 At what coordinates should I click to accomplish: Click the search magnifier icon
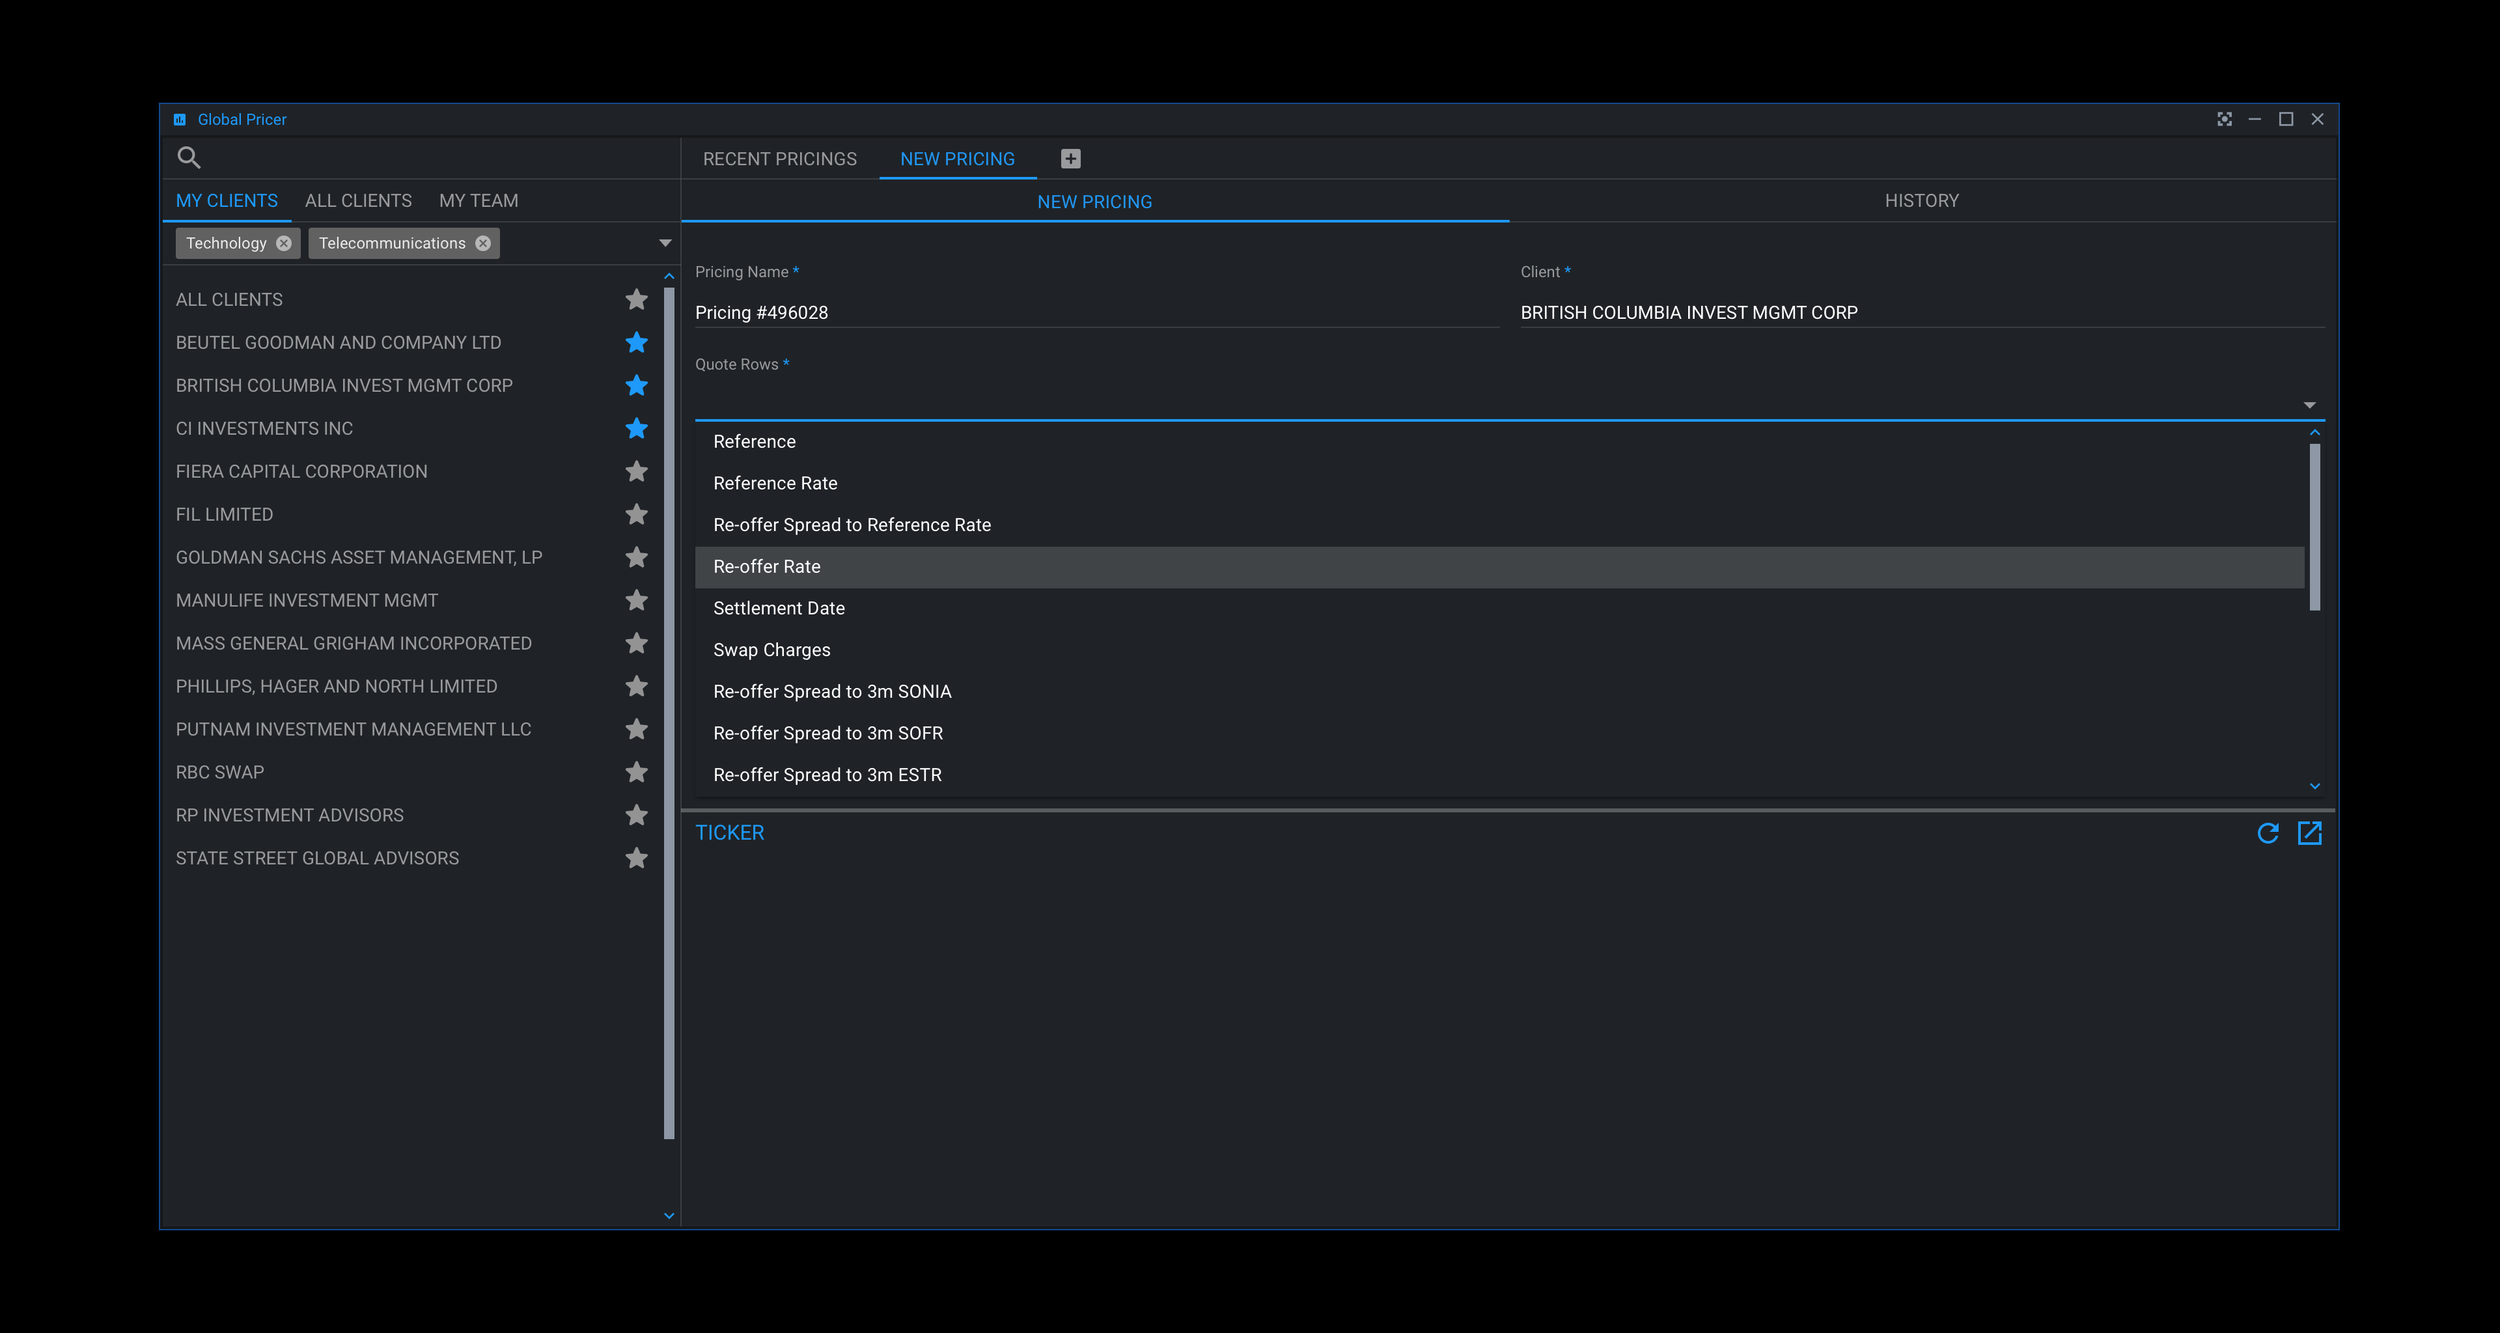pyautogui.click(x=189, y=157)
